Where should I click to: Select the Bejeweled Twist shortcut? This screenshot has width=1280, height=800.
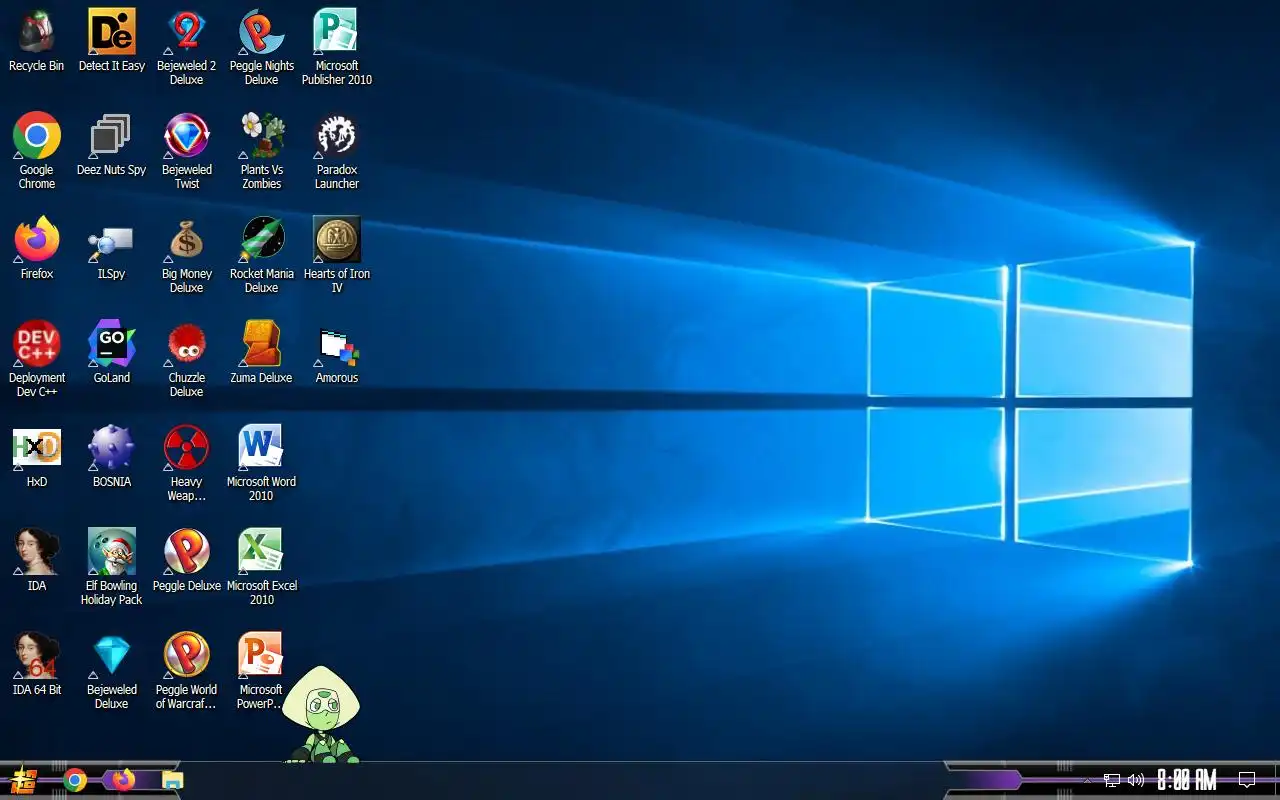point(187,150)
